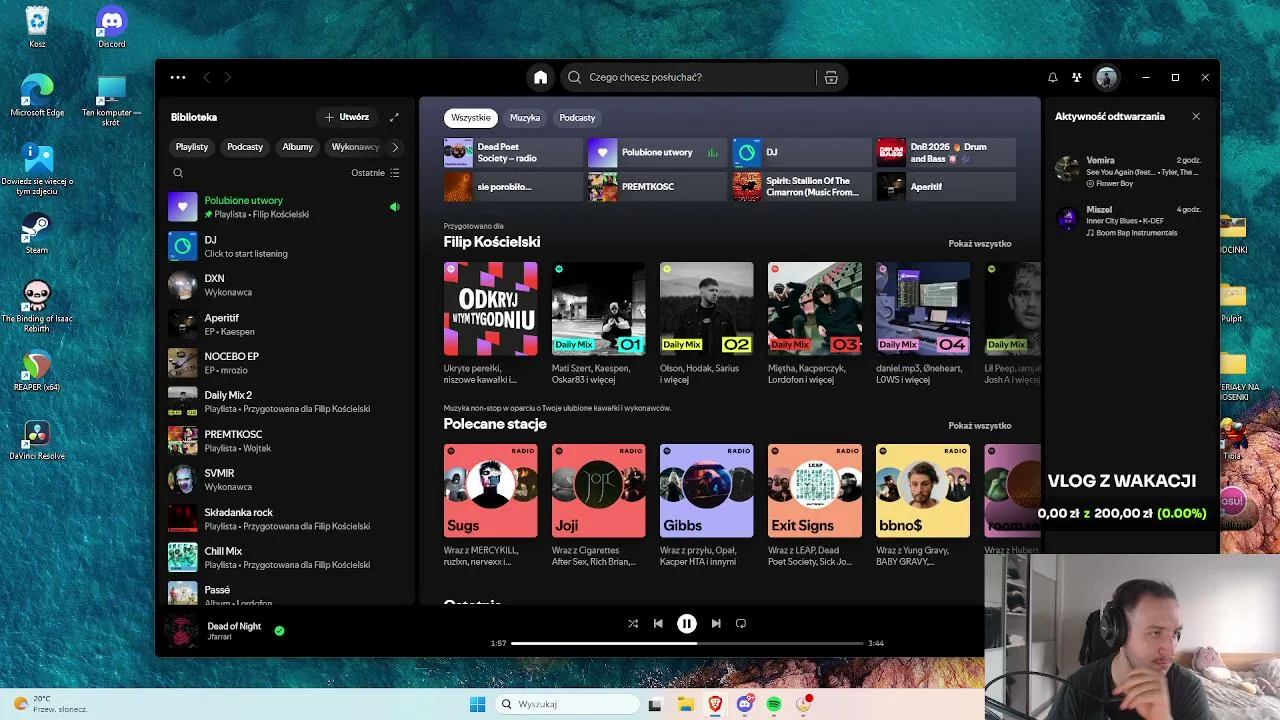The height and width of the screenshot is (720, 1280).
Task: Open Składanka rock playlist
Action: [285, 519]
